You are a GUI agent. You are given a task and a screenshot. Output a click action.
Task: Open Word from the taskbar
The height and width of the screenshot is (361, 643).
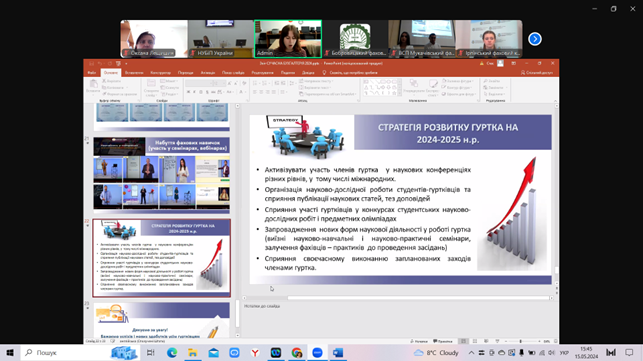tap(338, 352)
